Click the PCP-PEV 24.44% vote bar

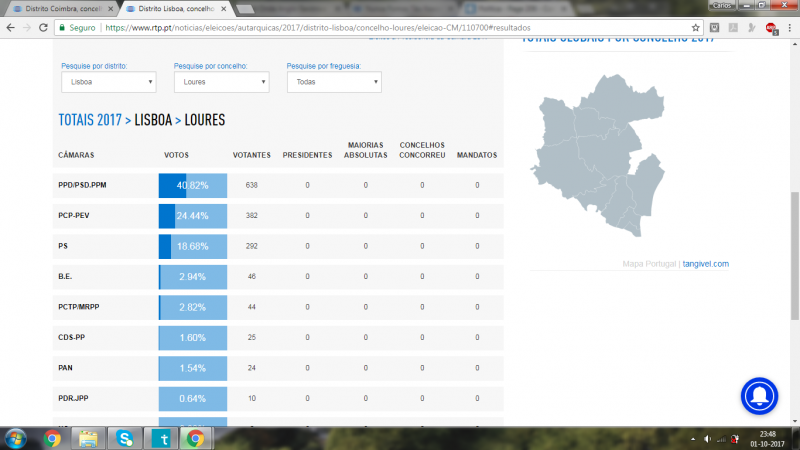pos(193,216)
